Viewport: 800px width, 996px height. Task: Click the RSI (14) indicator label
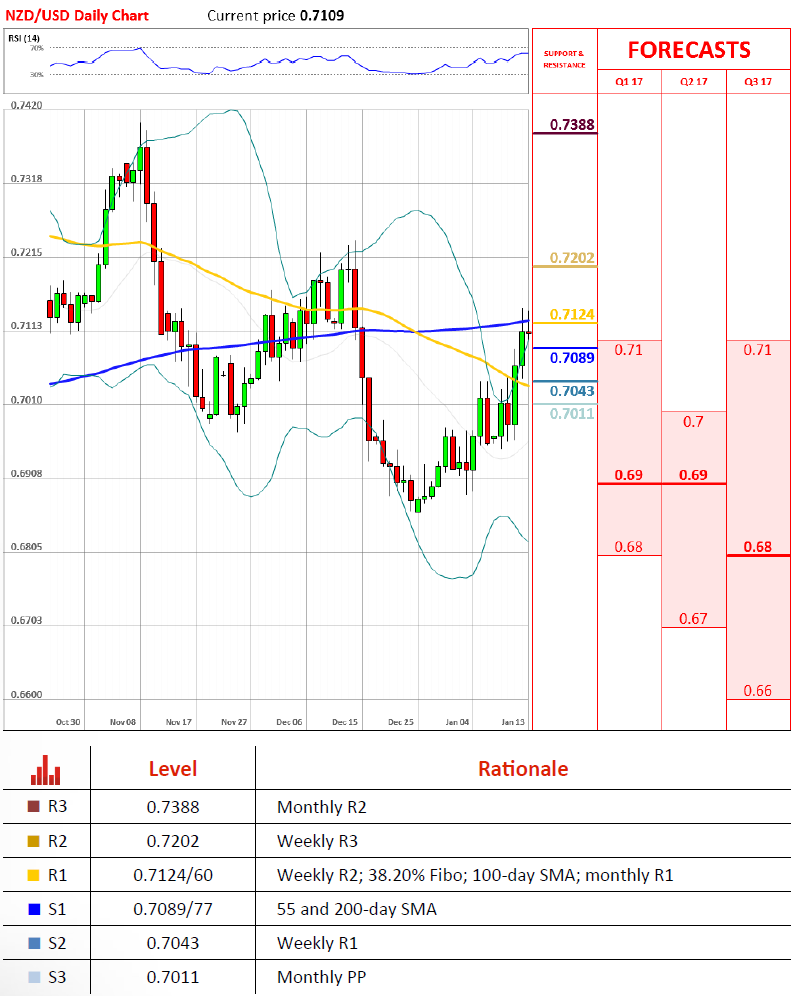[24, 39]
